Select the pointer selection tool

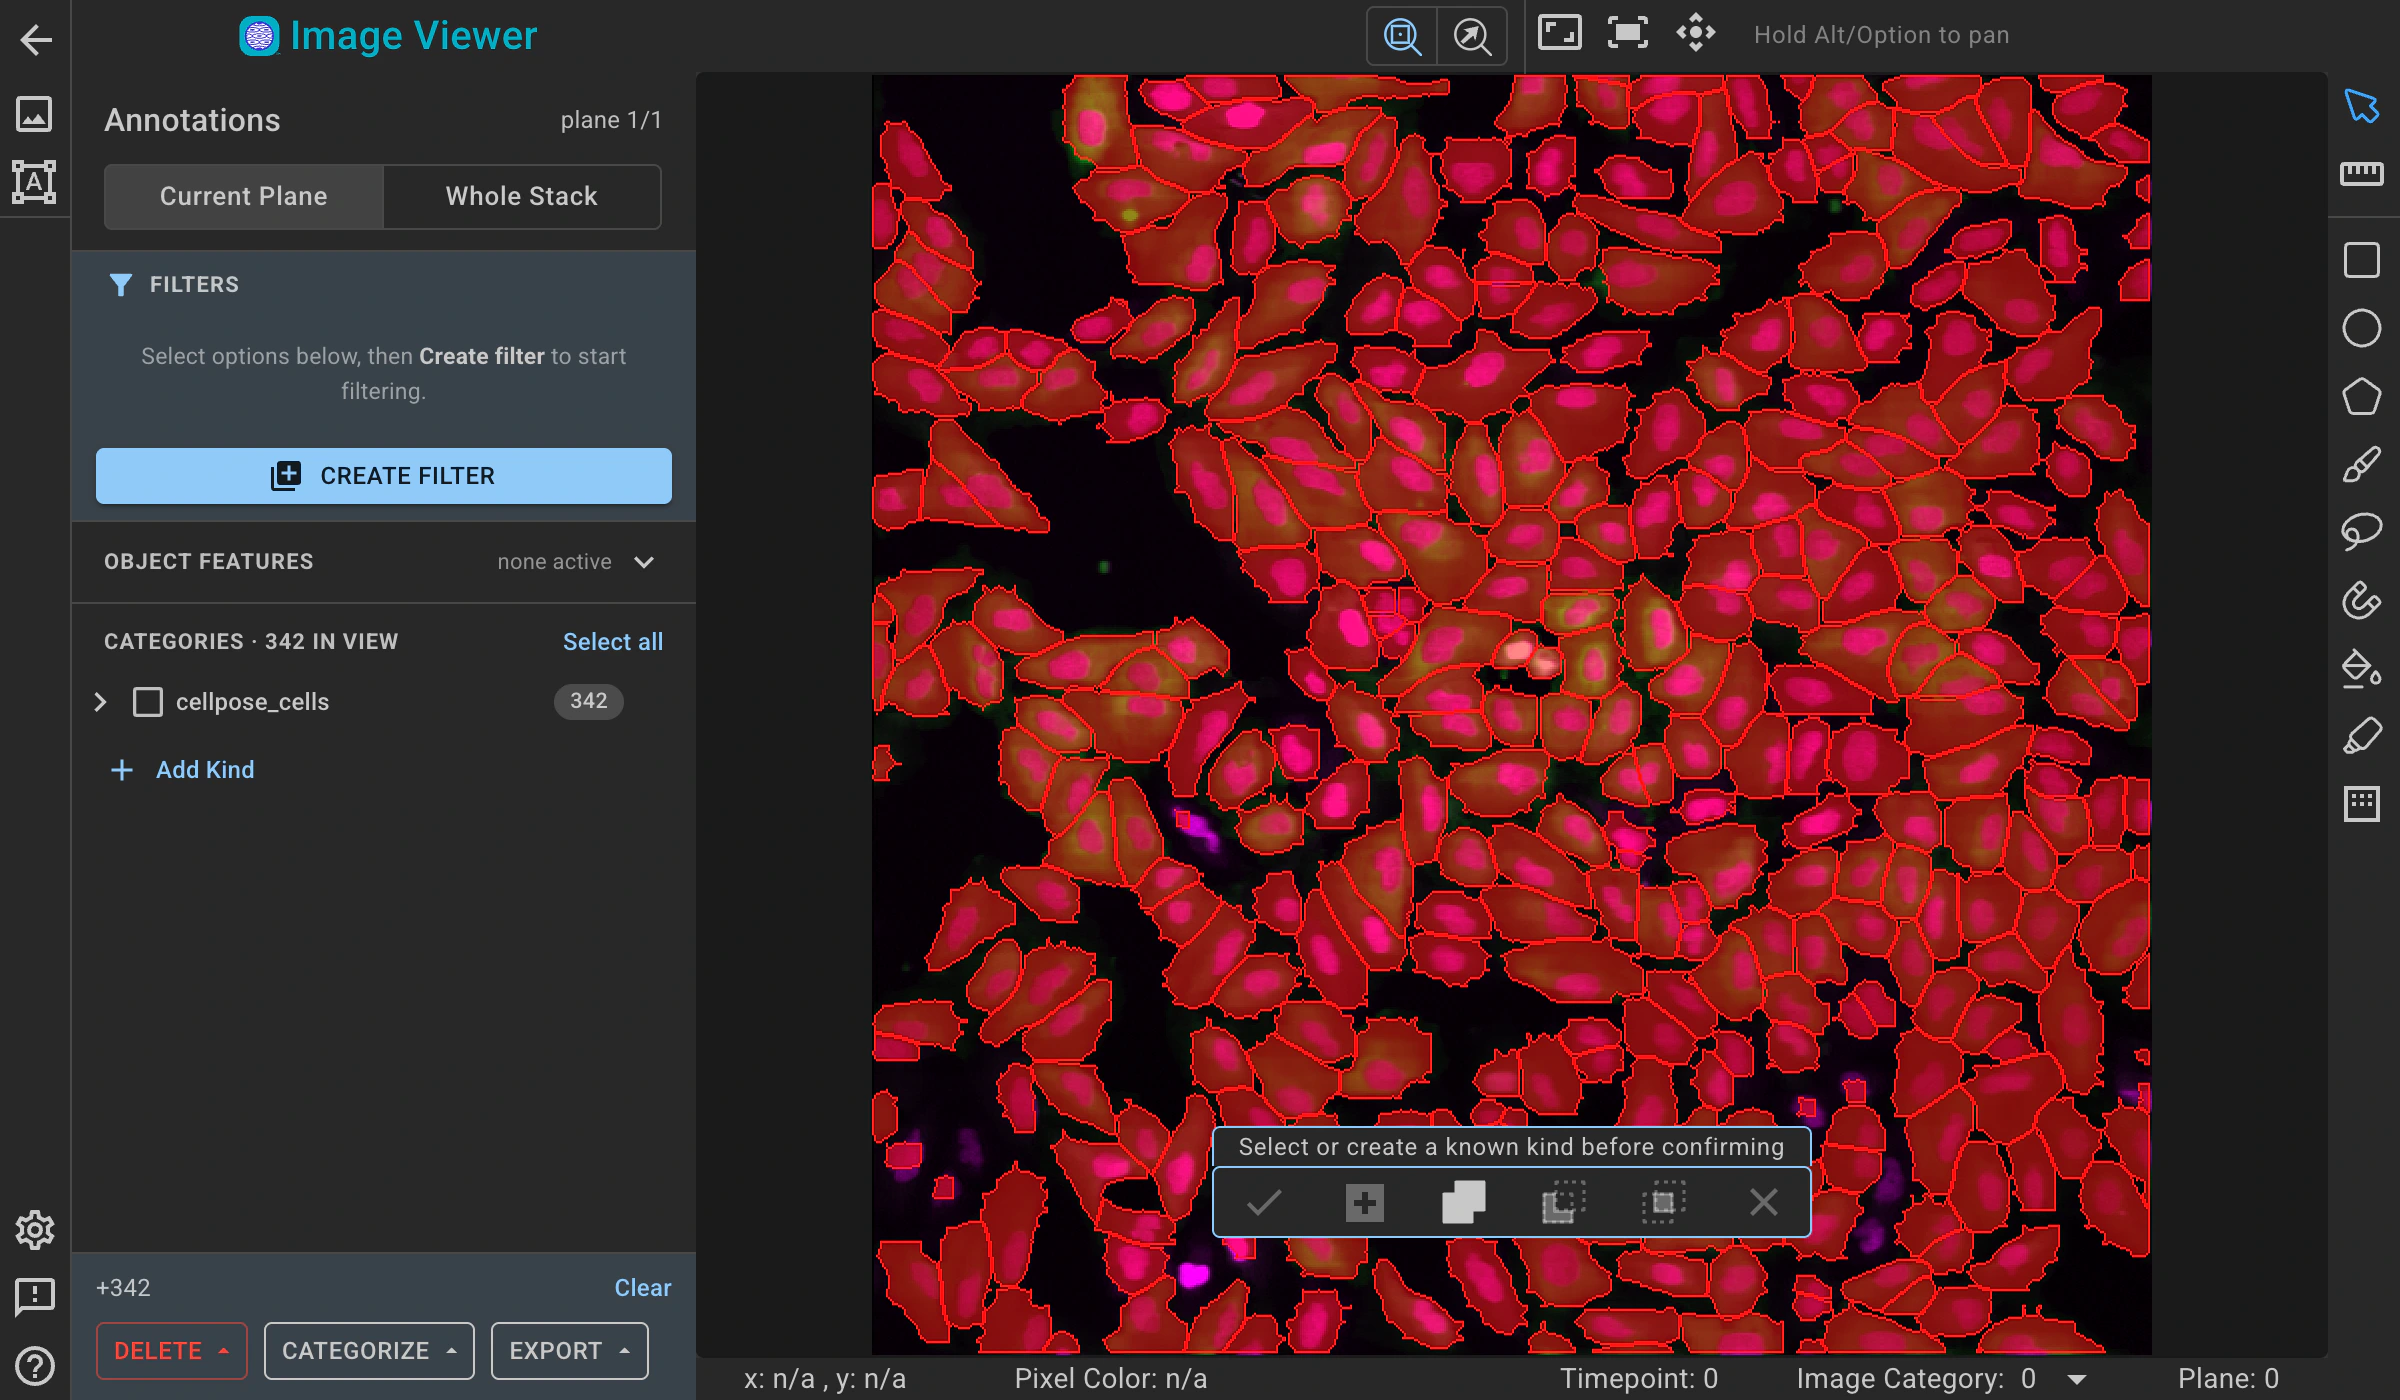tap(2362, 105)
